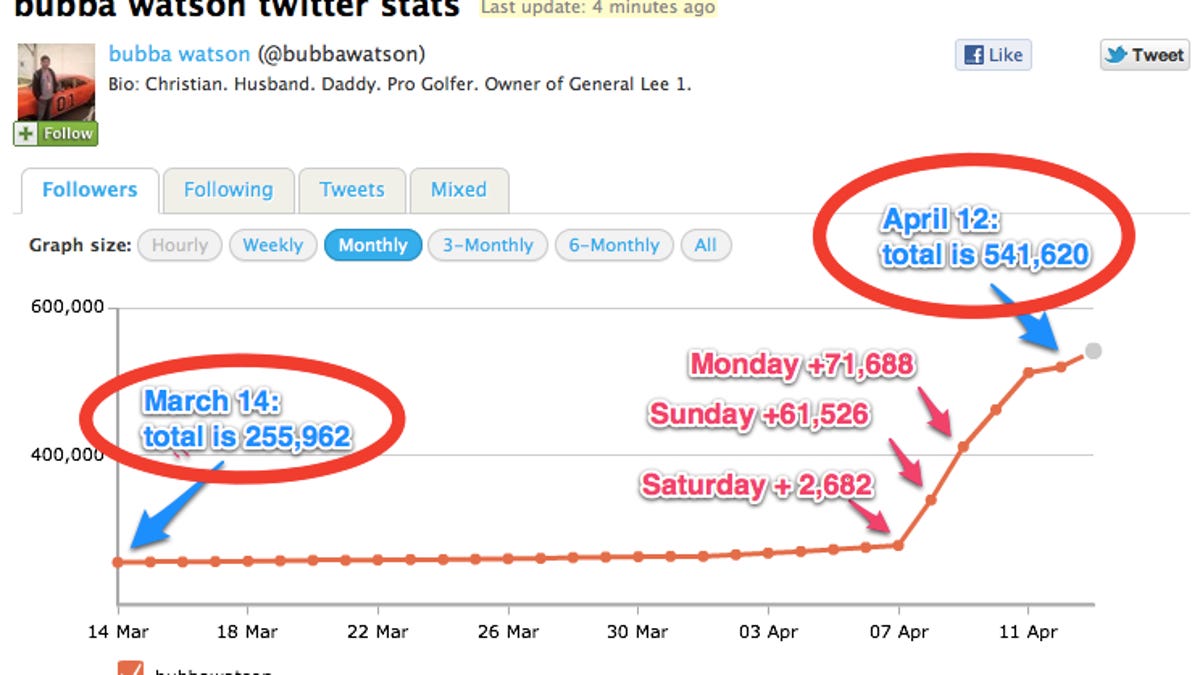This screenshot has height=675, width=1200.
Task: Open the Tweets tab
Action: coord(352,190)
